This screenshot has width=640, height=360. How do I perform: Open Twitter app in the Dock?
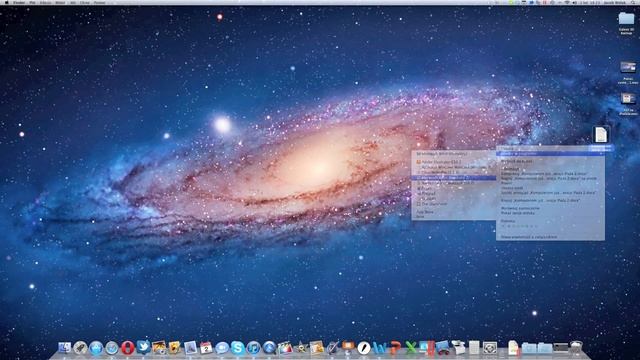coord(143,347)
